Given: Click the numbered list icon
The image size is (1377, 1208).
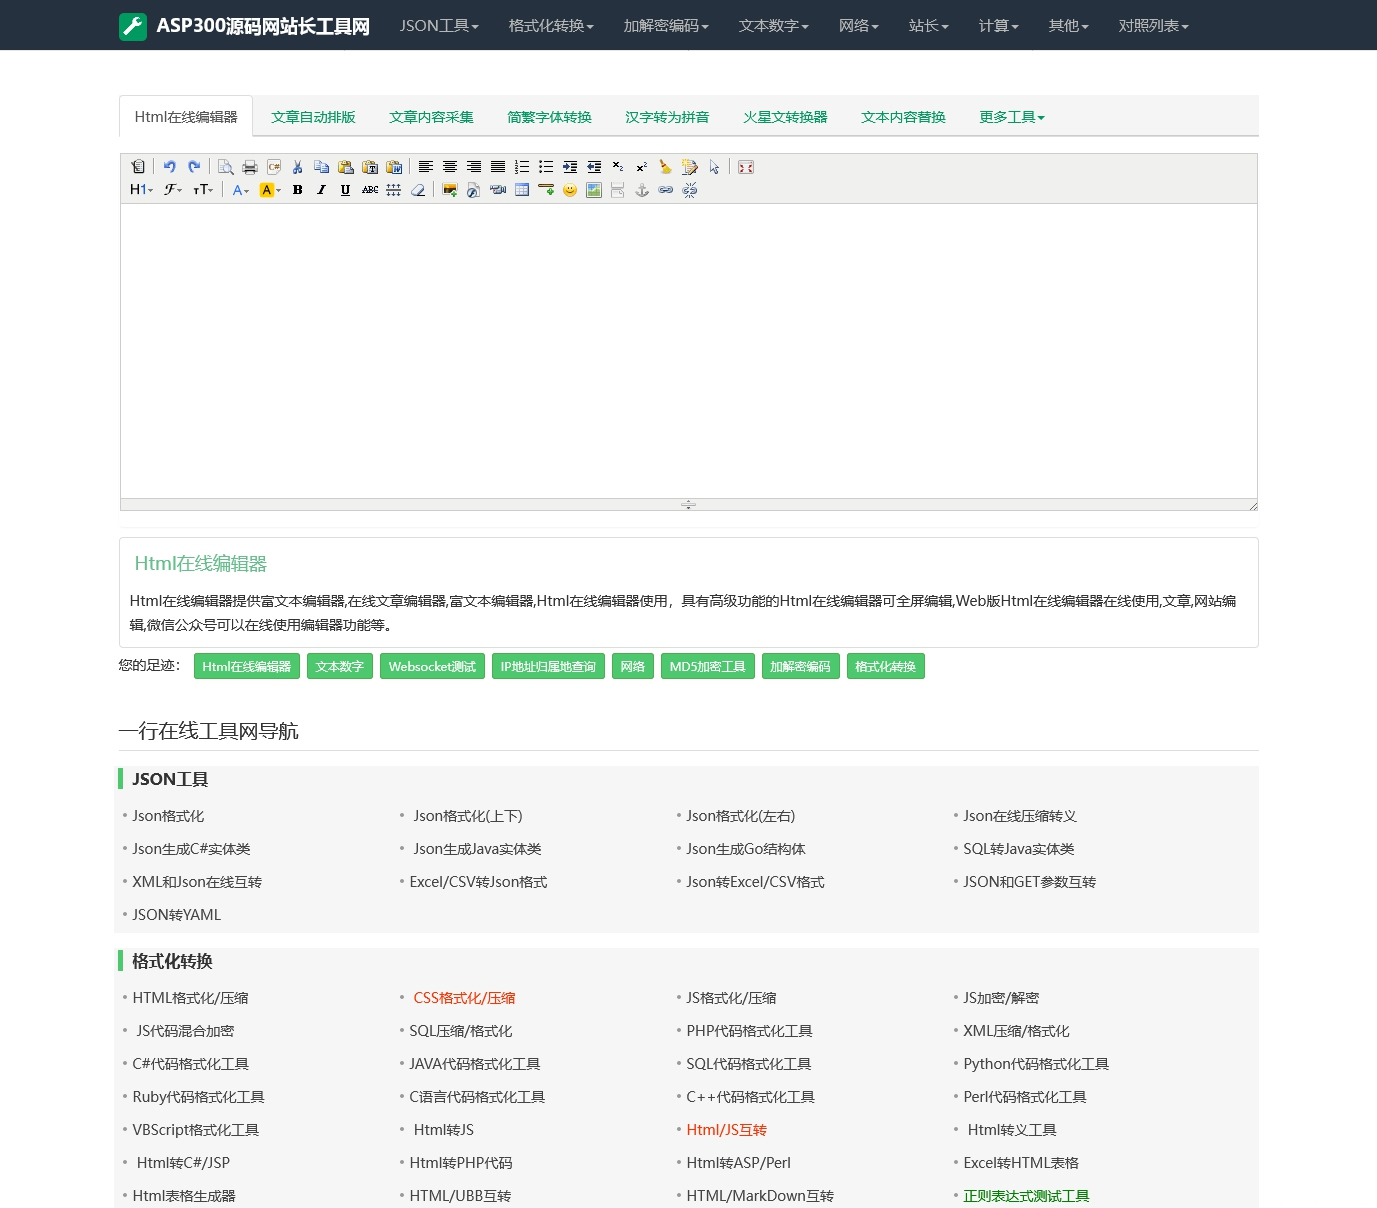Looking at the screenshot, I should 522,167.
